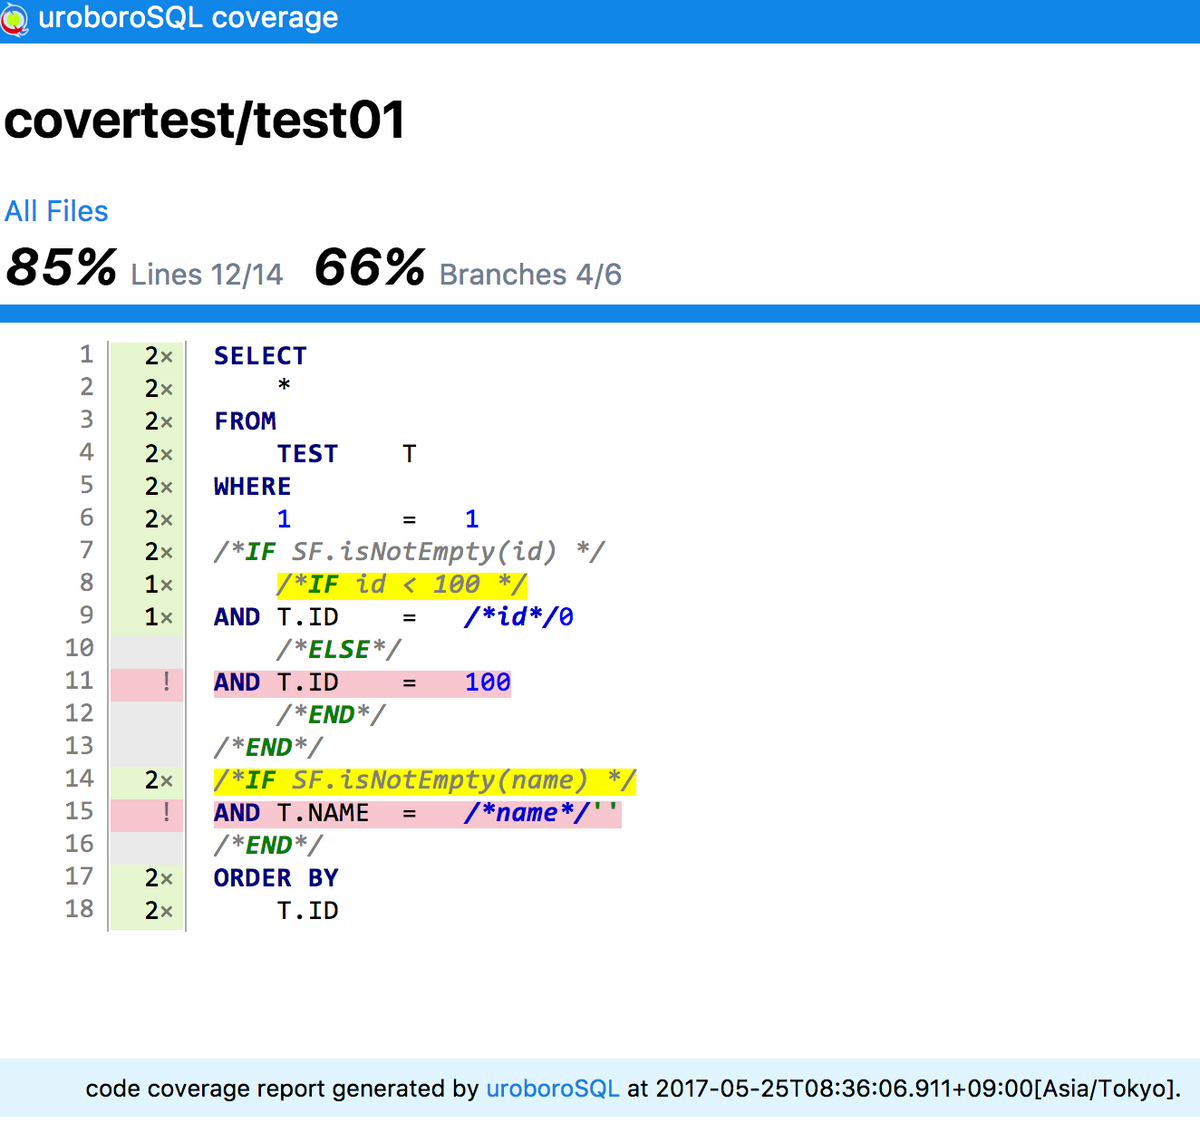
Task: Open the All Files link
Action: (x=56, y=211)
